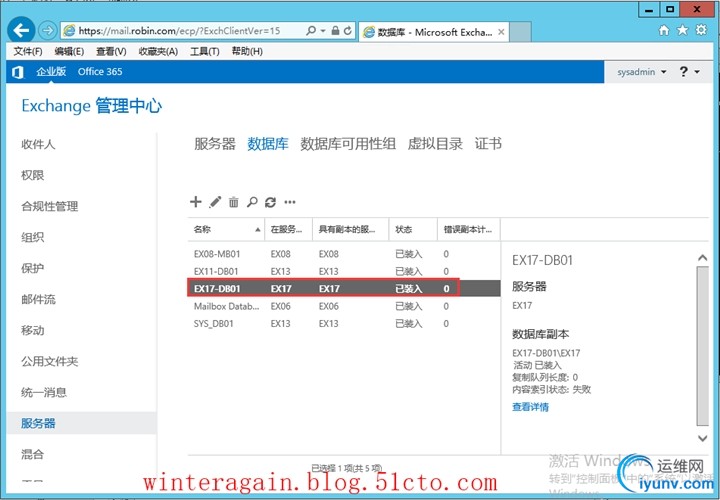Select the Mailbox Datab... row
The width and height of the screenshot is (720, 500).
click(x=344, y=306)
